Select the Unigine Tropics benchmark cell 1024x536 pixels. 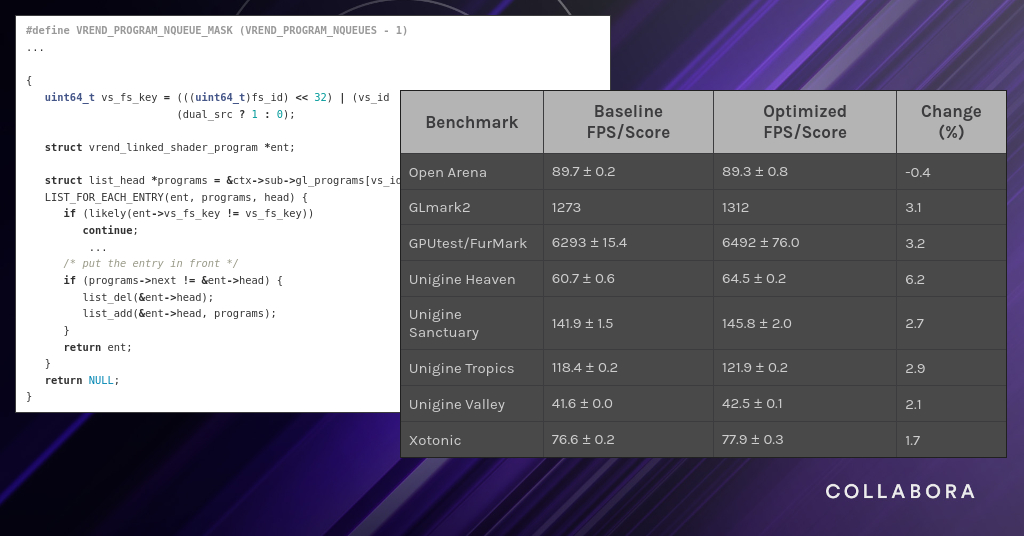[x=472, y=368]
